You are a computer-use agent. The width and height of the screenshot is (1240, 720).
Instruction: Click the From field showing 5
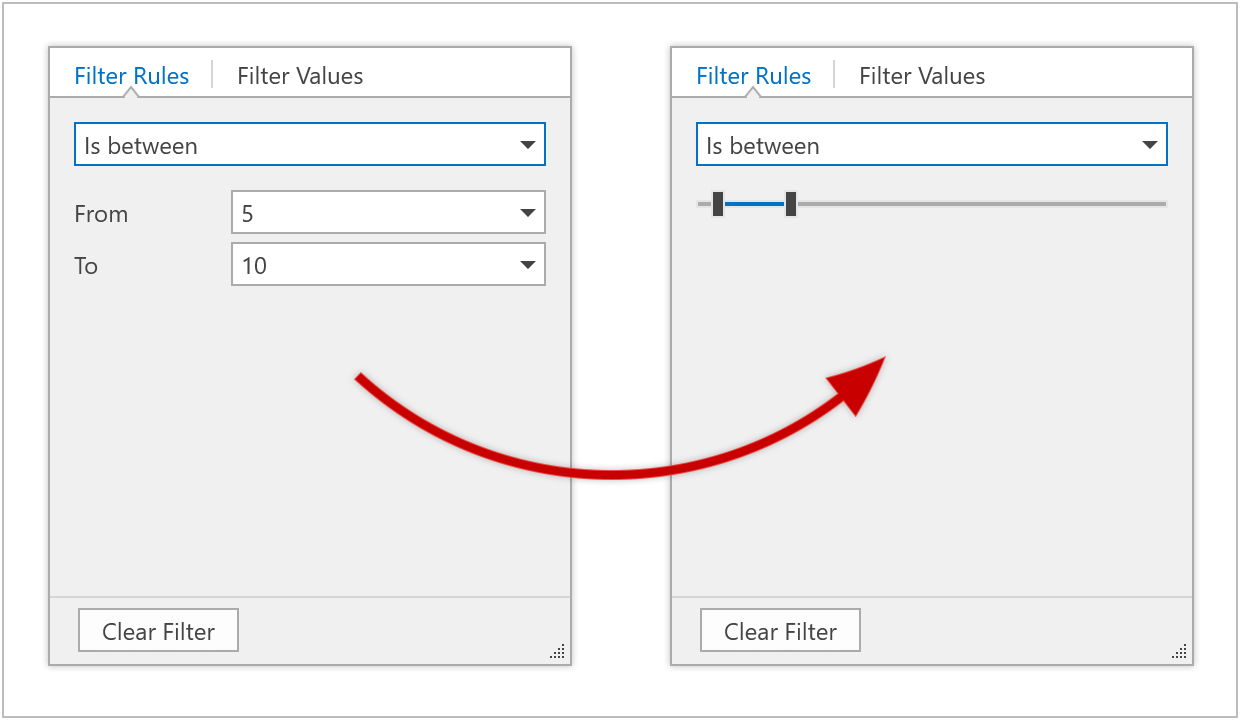[370, 213]
